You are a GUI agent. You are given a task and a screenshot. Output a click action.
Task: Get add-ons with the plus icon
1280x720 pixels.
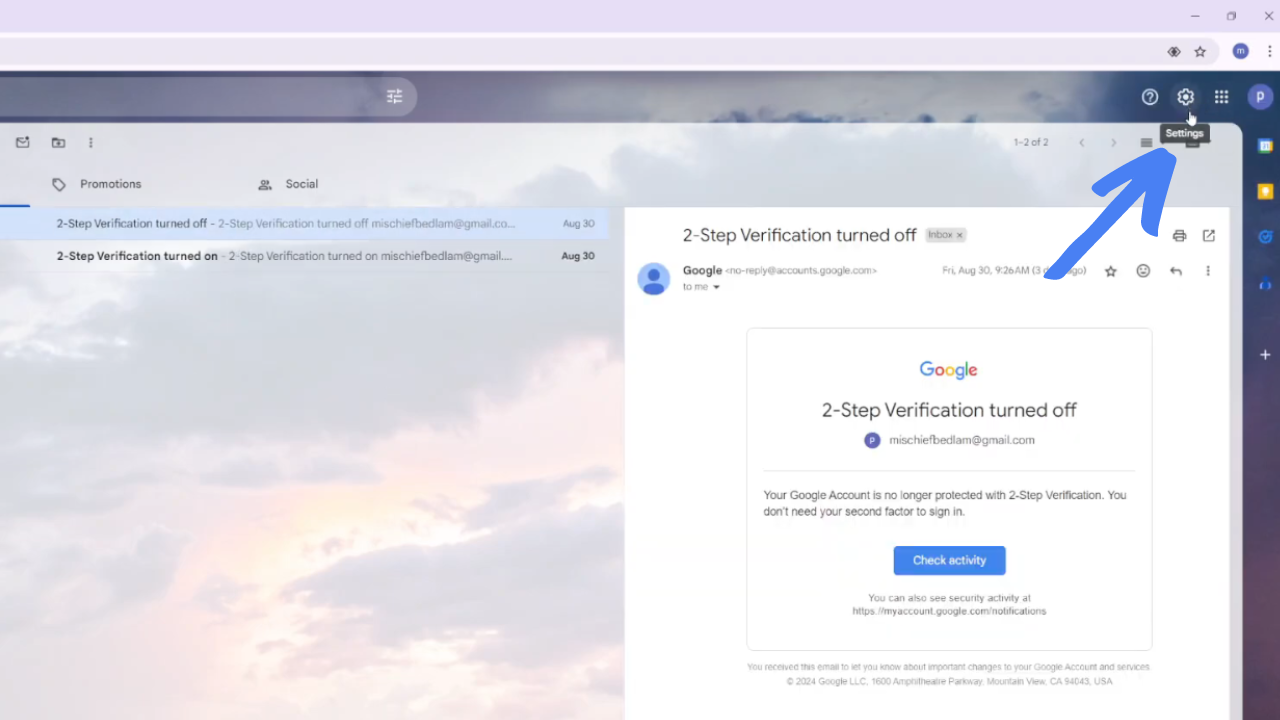pyautogui.click(x=1265, y=354)
